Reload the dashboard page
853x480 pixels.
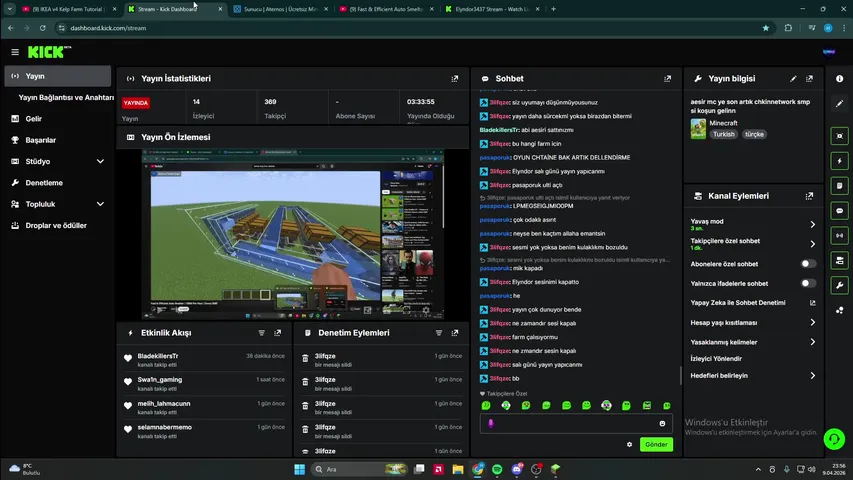click(42, 28)
